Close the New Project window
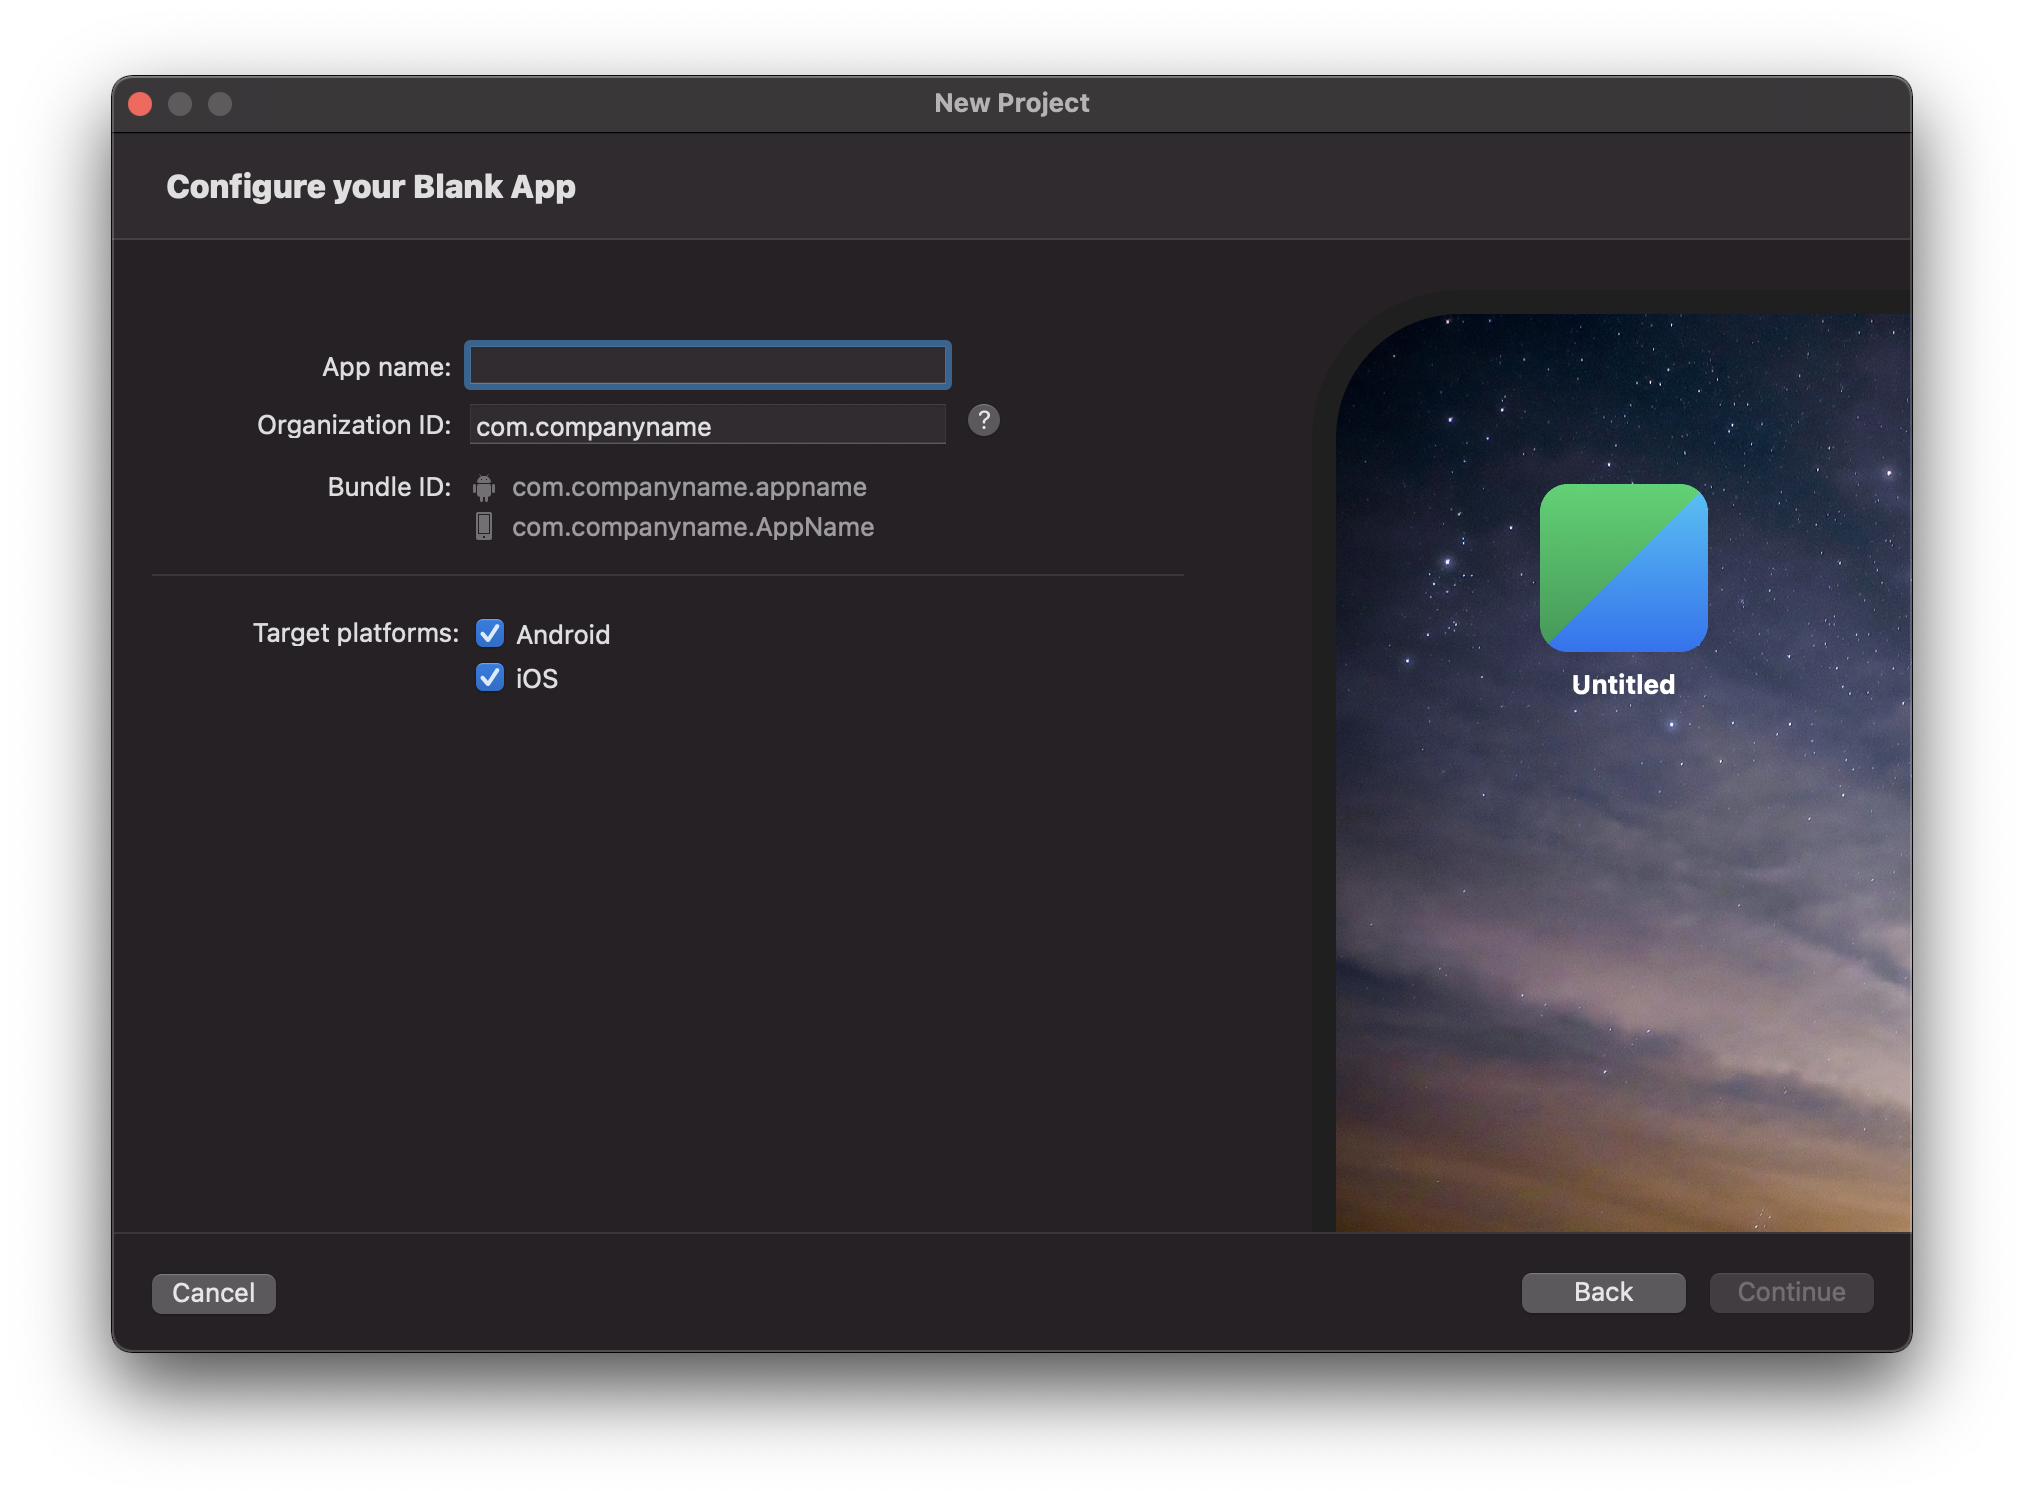Screen dimensions: 2024x1500 point(141,104)
